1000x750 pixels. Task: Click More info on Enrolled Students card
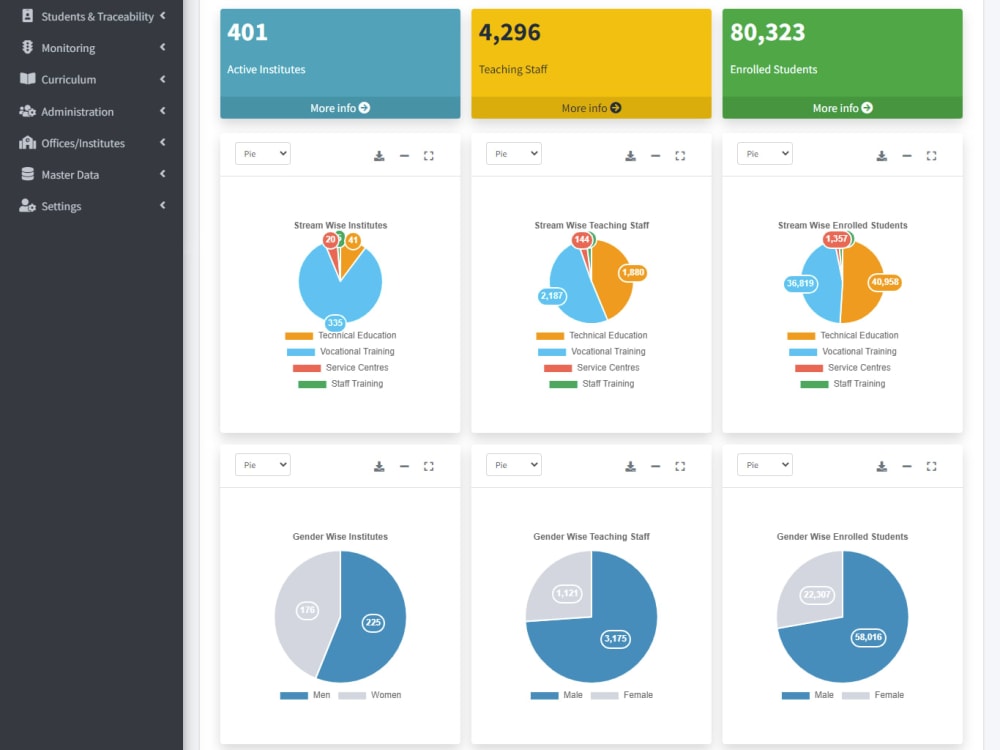point(842,107)
